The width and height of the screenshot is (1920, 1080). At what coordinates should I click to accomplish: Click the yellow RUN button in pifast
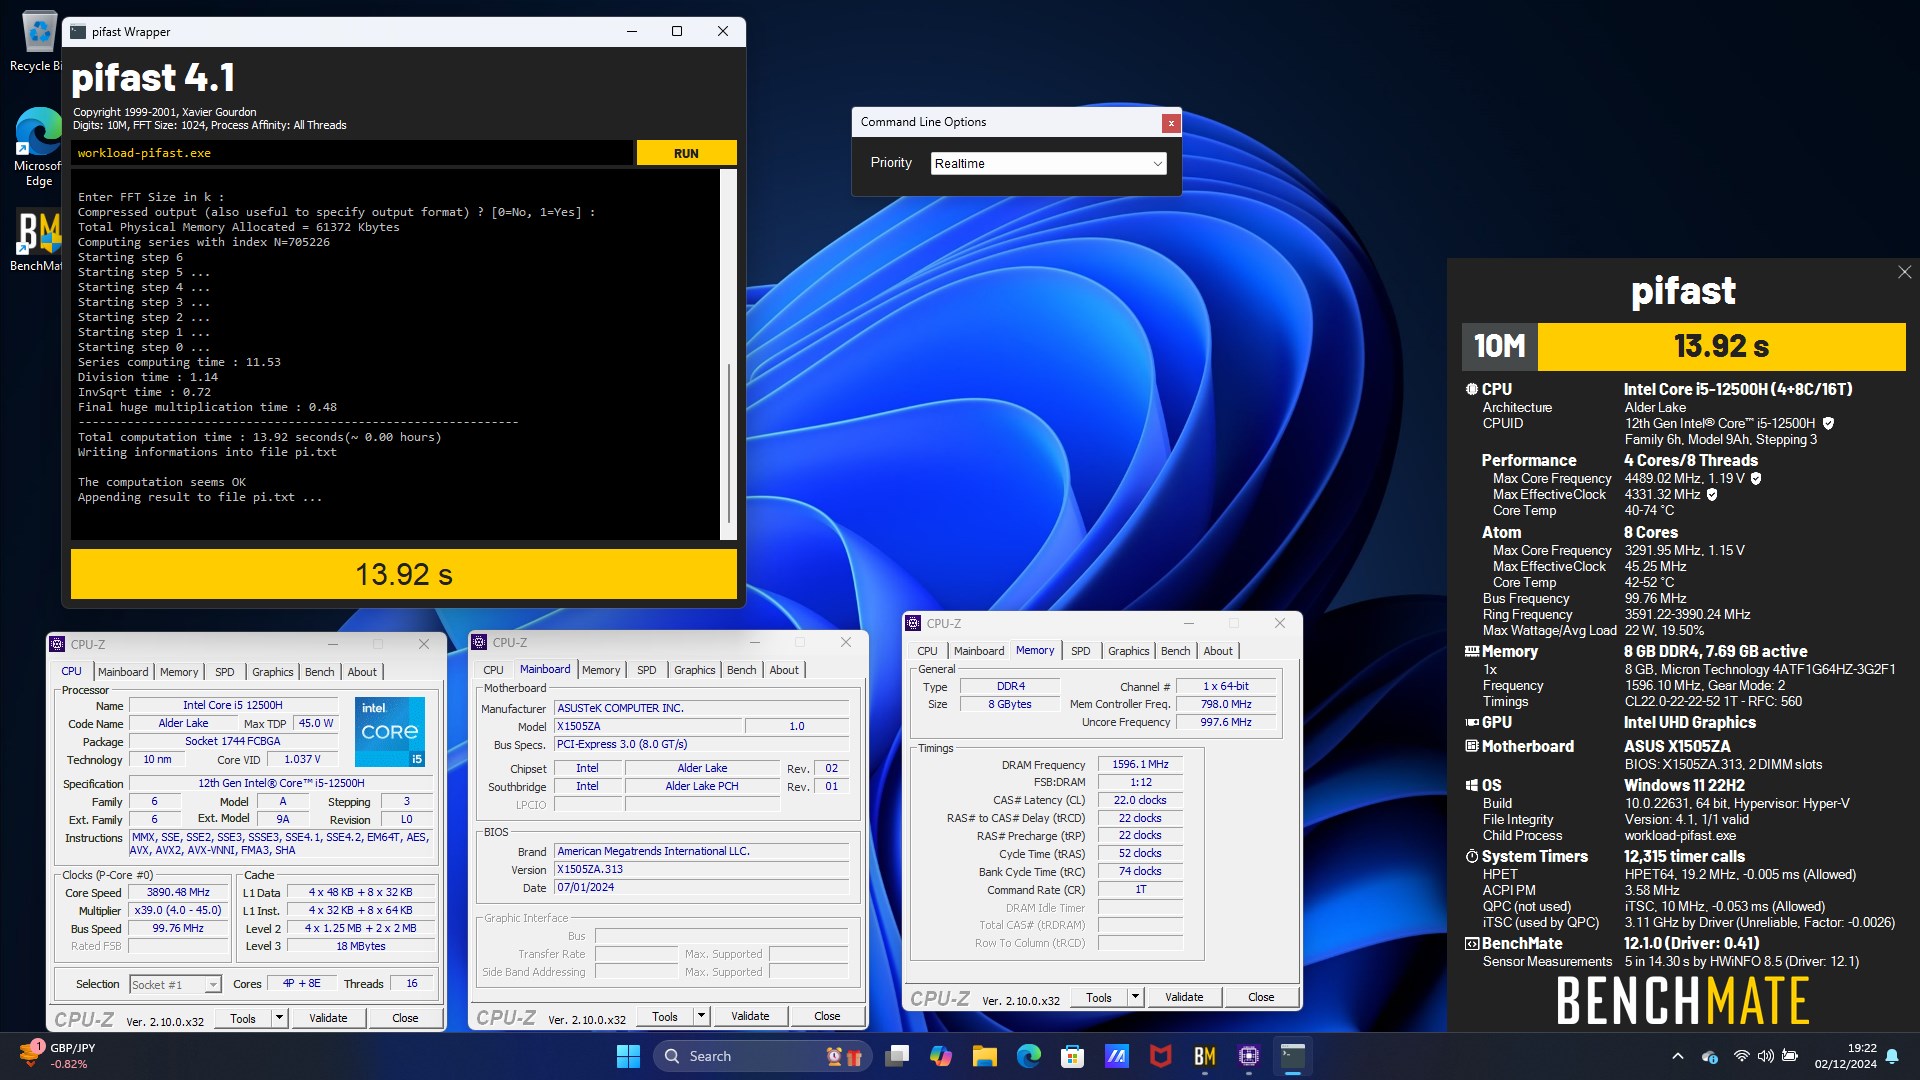(686, 153)
